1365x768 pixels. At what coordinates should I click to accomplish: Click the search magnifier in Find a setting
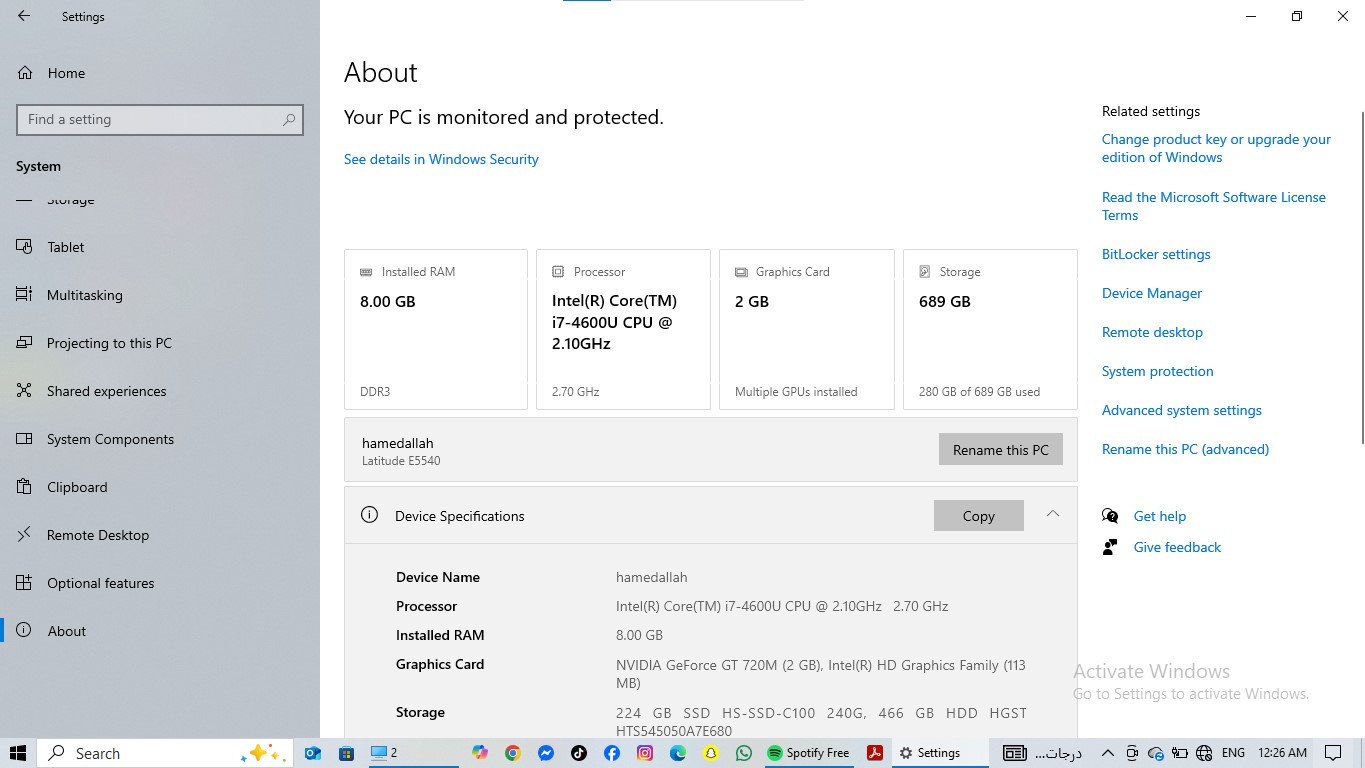(x=289, y=119)
